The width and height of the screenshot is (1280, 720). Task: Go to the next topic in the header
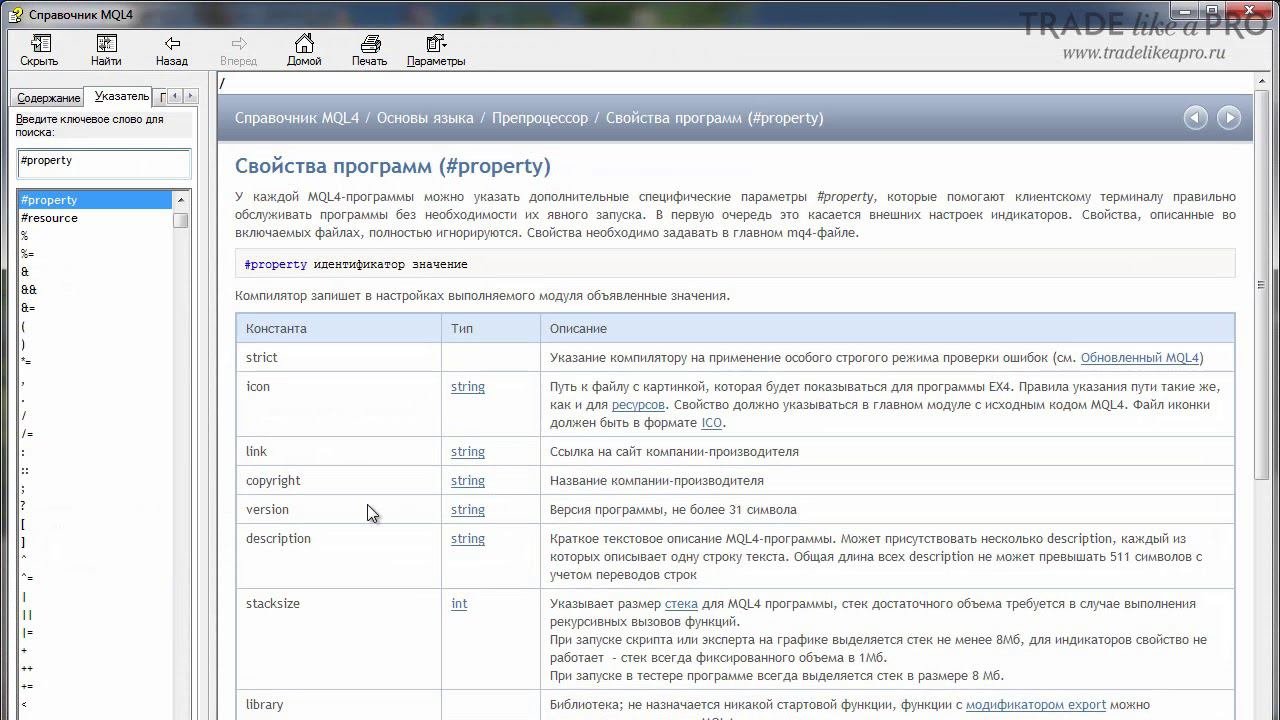point(1229,118)
